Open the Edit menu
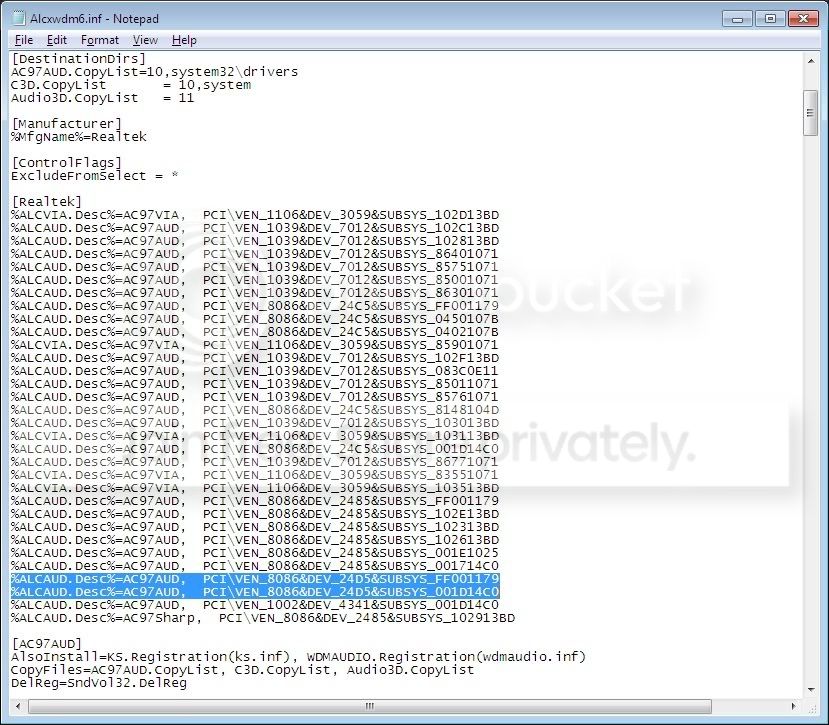 pyautogui.click(x=57, y=40)
